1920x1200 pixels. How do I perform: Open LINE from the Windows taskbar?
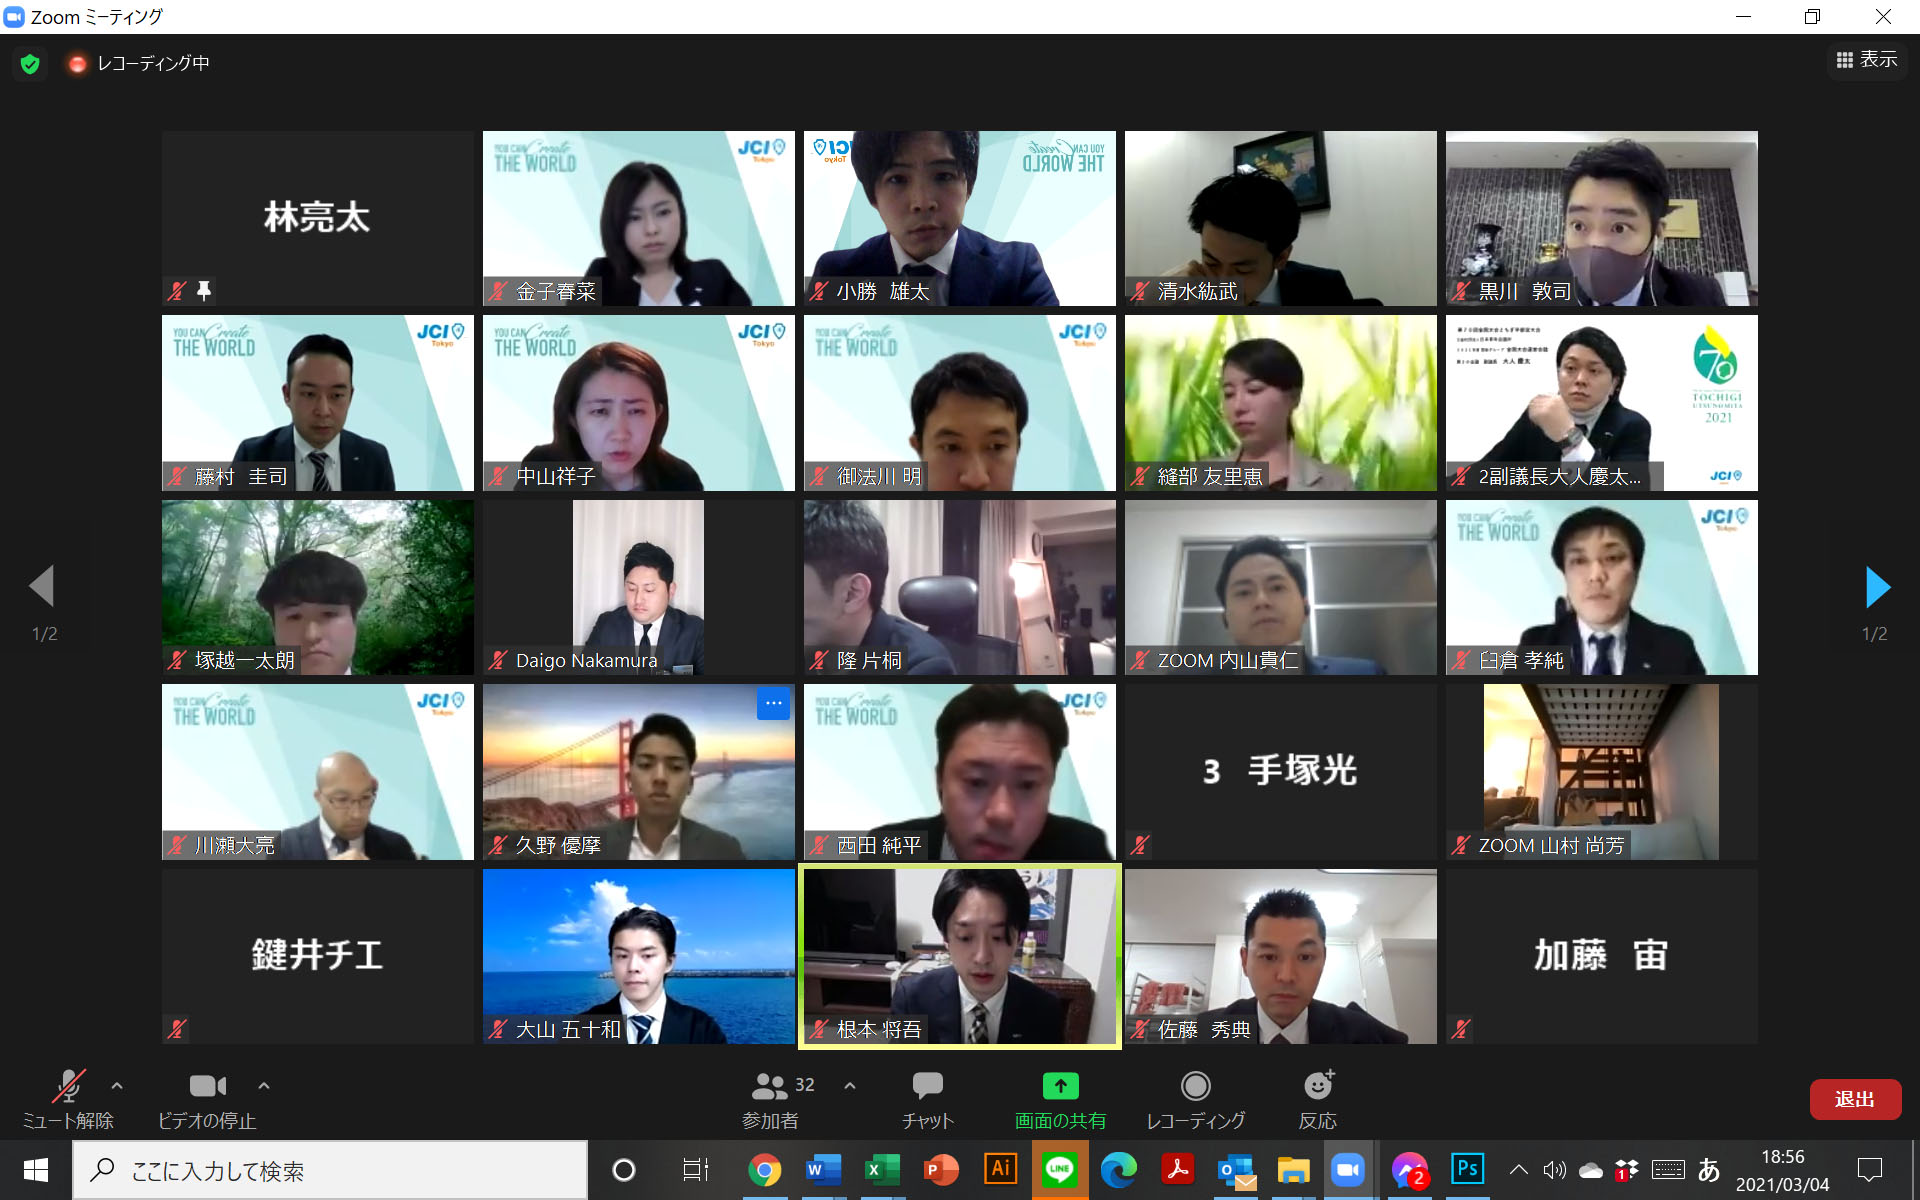click(x=1059, y=1169)
